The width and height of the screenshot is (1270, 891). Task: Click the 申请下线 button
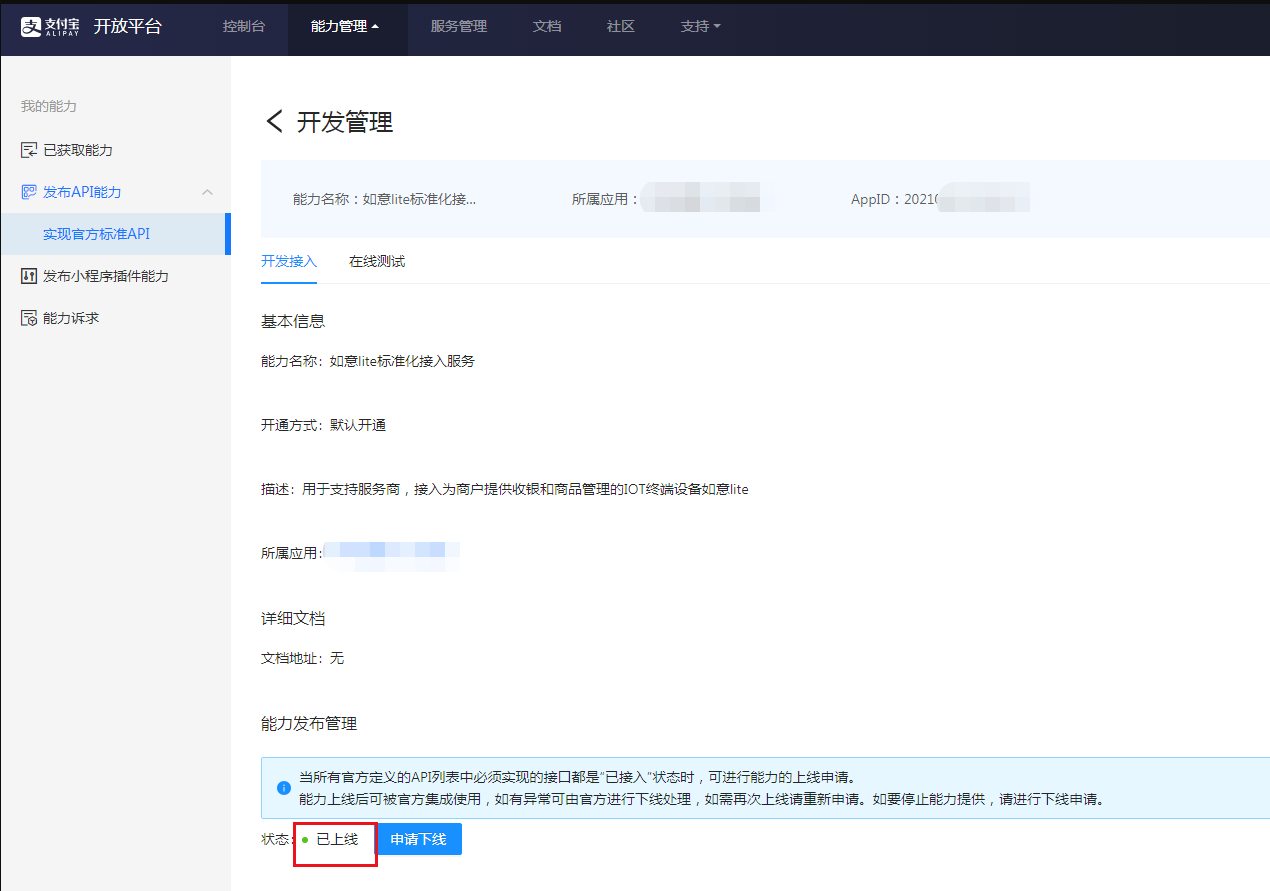click(x=419, y=839)
